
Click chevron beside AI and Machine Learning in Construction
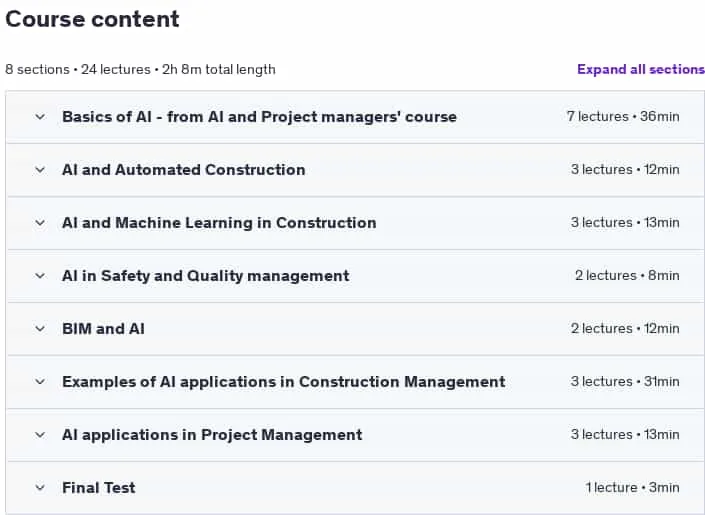pos(40,223)
